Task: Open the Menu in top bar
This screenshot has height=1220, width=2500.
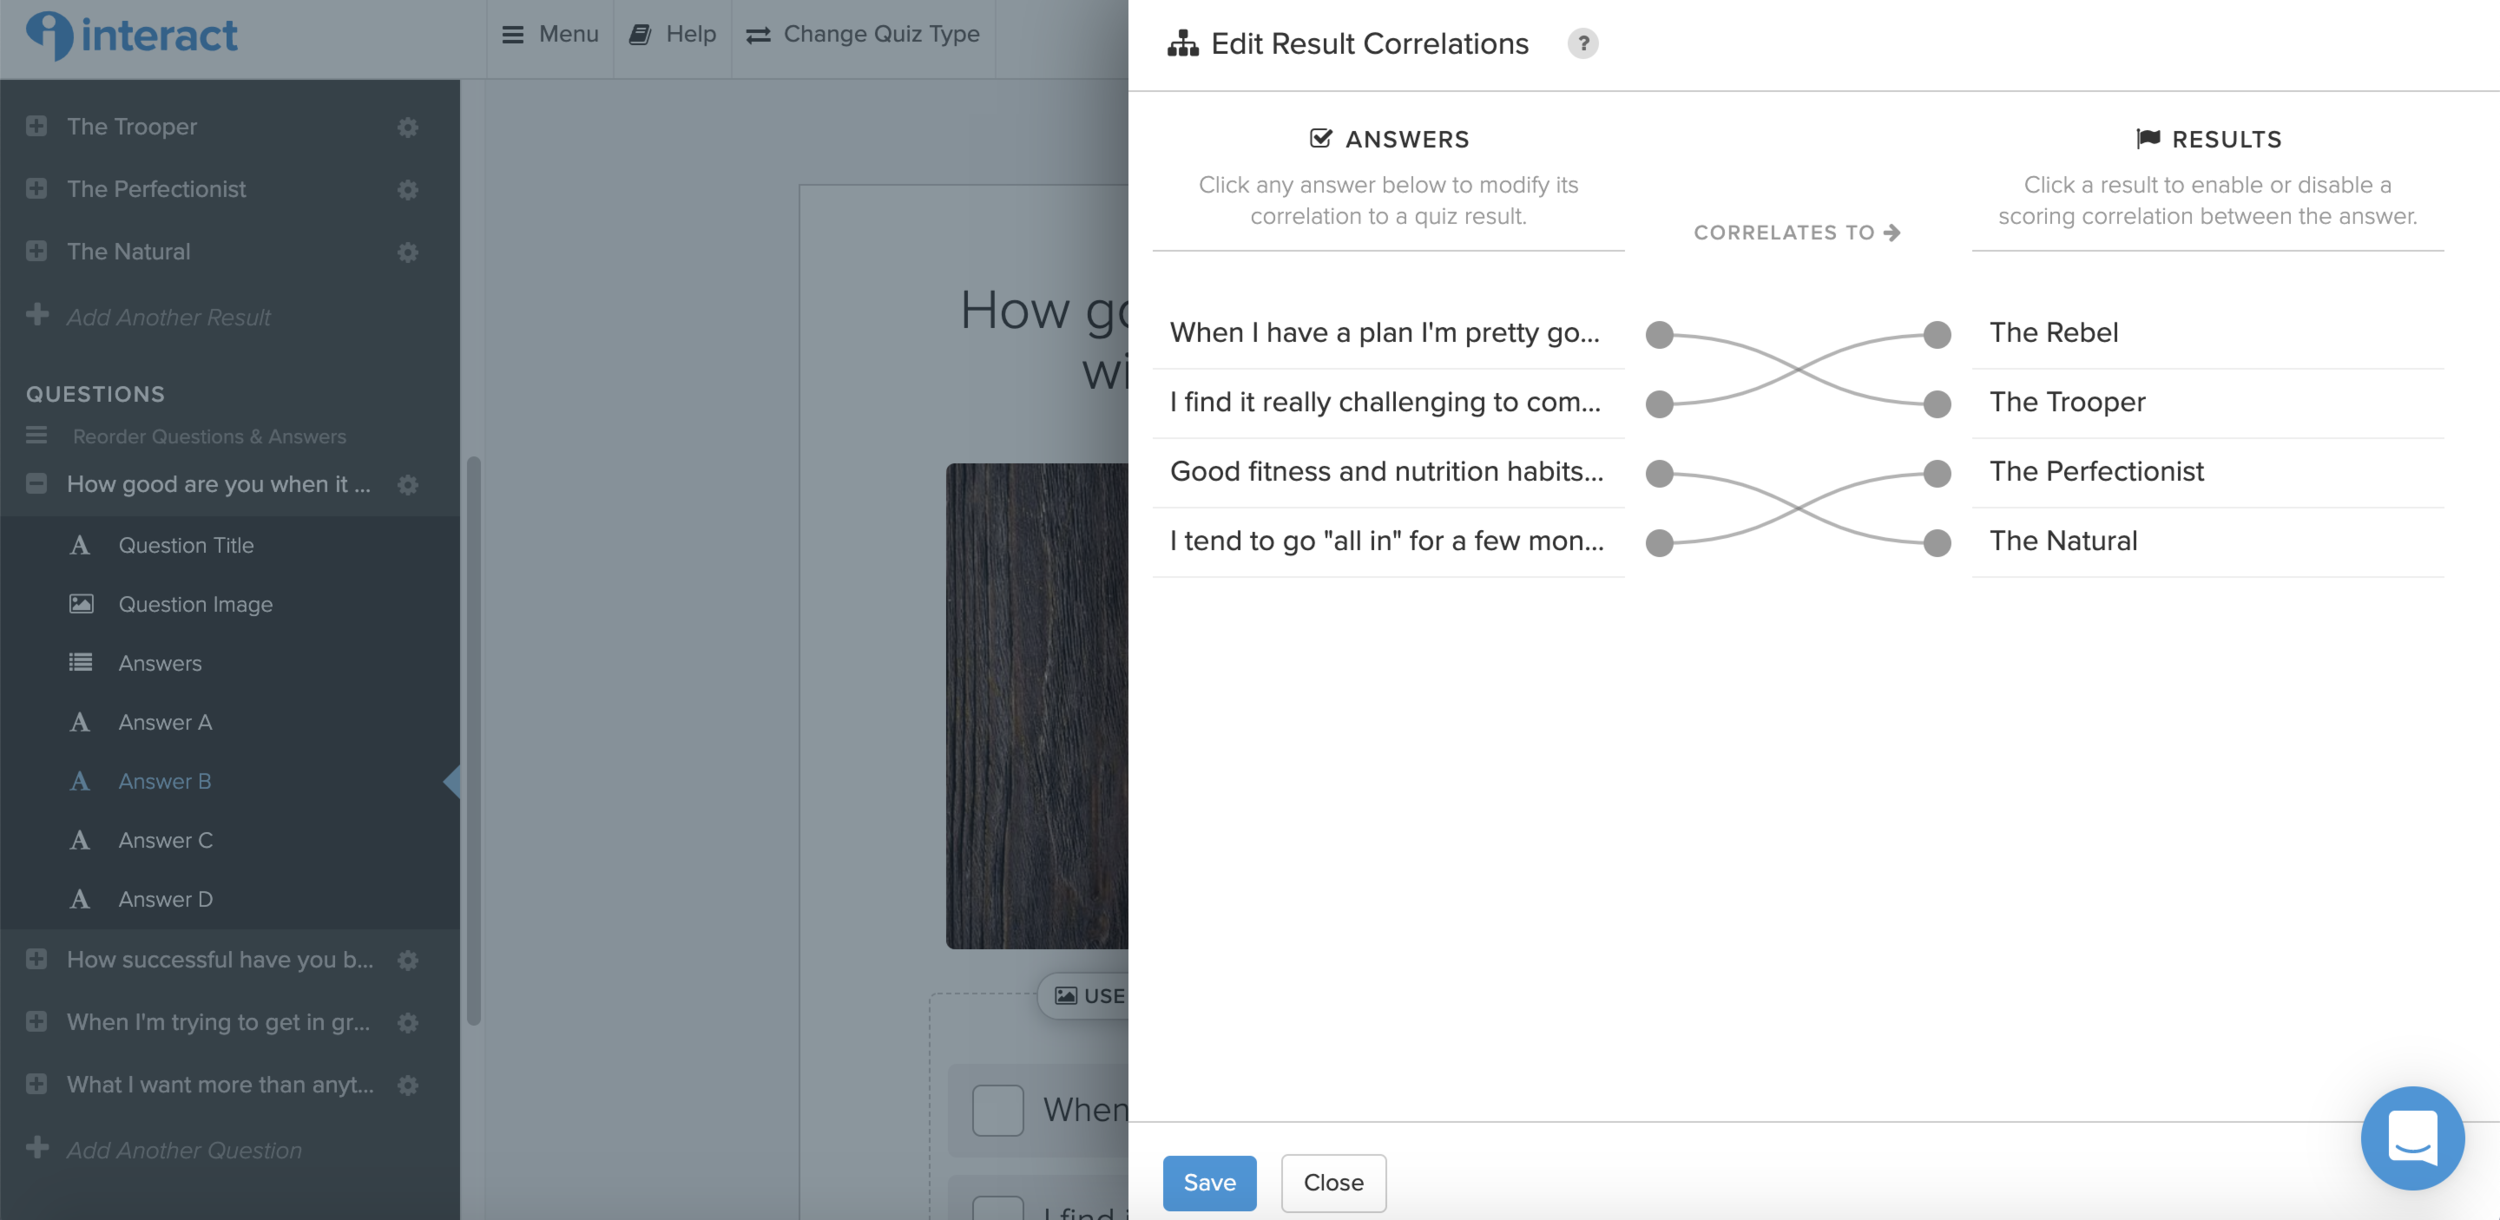Action: 550,35
